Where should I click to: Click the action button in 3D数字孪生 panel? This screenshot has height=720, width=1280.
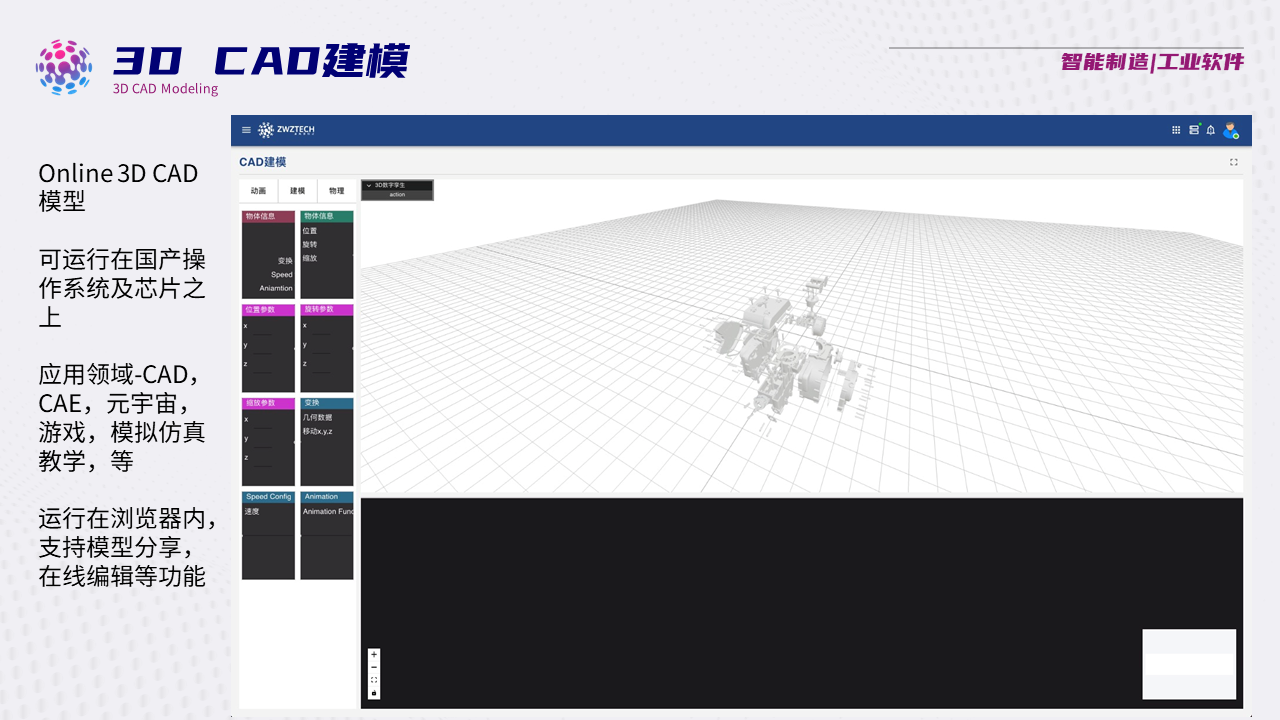[397, 195]
